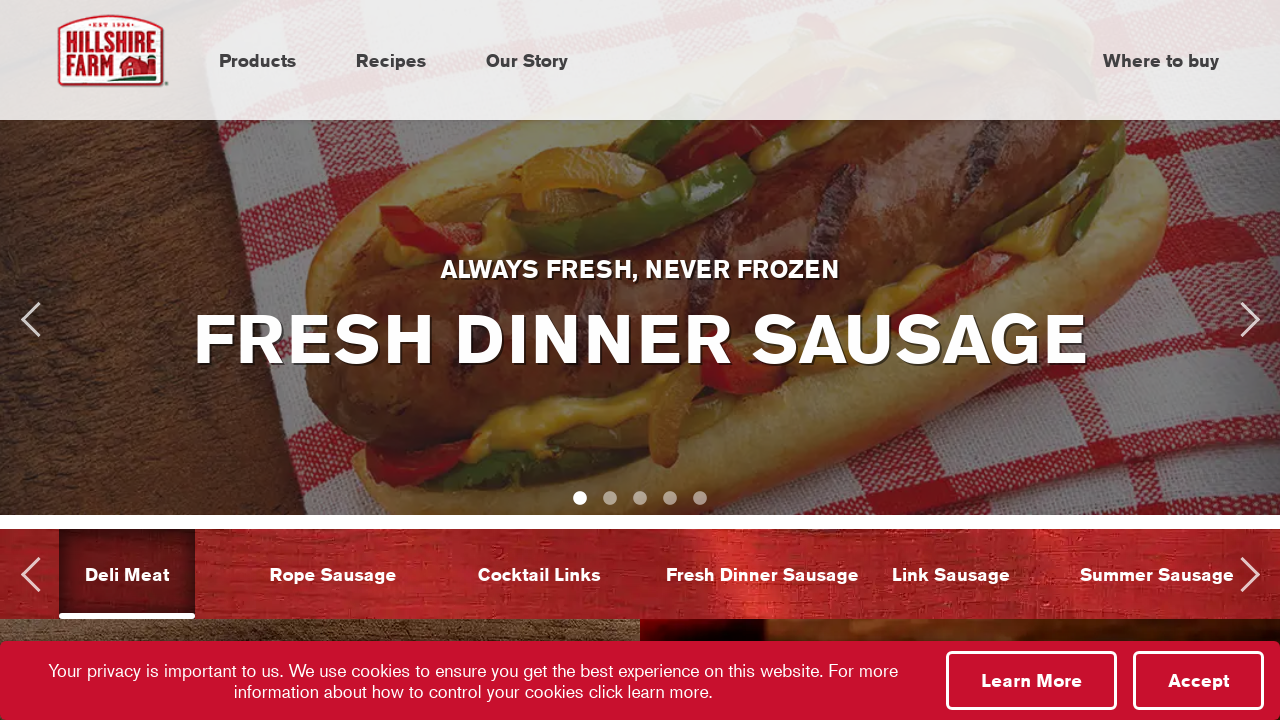1280x720 pixels.
Task: Open the Our Story page
Action: [527, 61]
